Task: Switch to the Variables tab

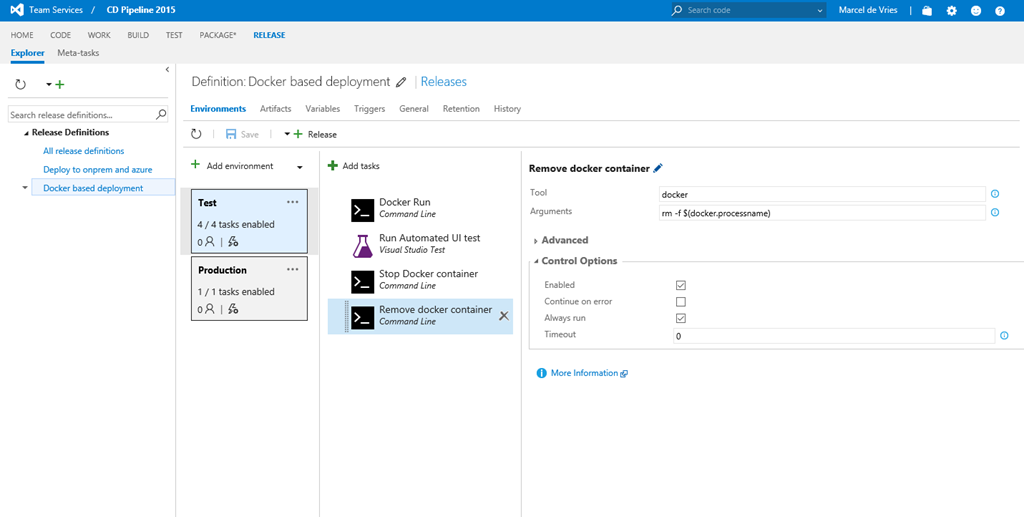Action: point(322,109)
